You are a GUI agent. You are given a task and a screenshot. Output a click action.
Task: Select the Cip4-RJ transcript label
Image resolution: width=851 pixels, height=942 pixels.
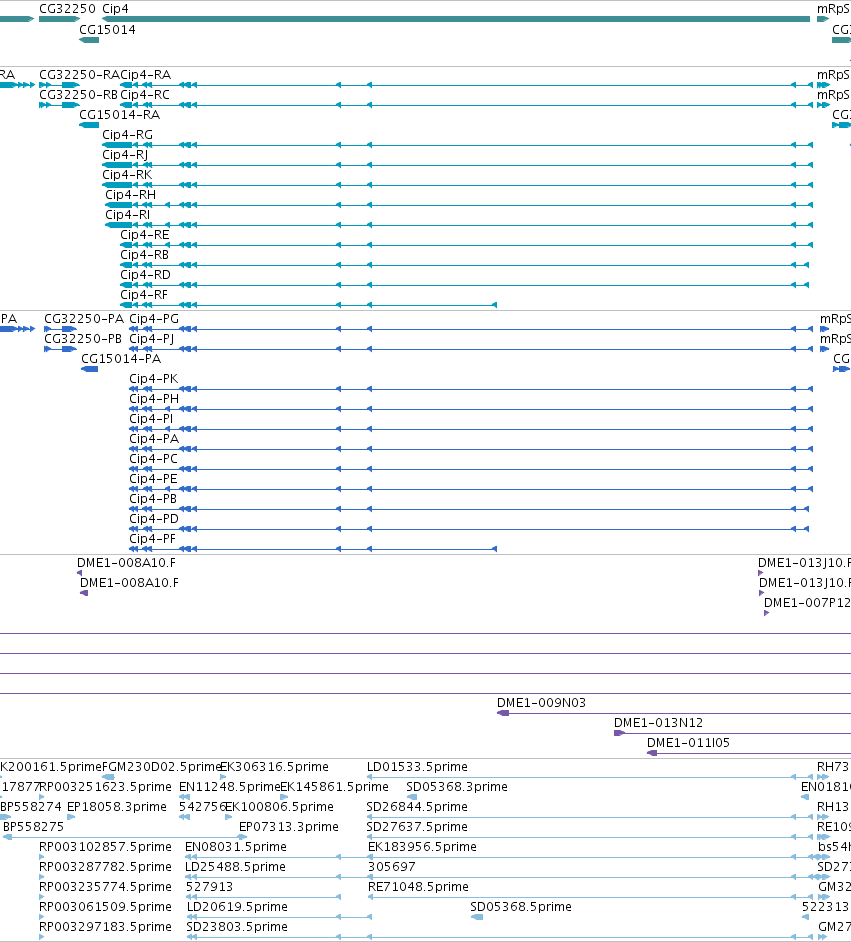point(125,155)
